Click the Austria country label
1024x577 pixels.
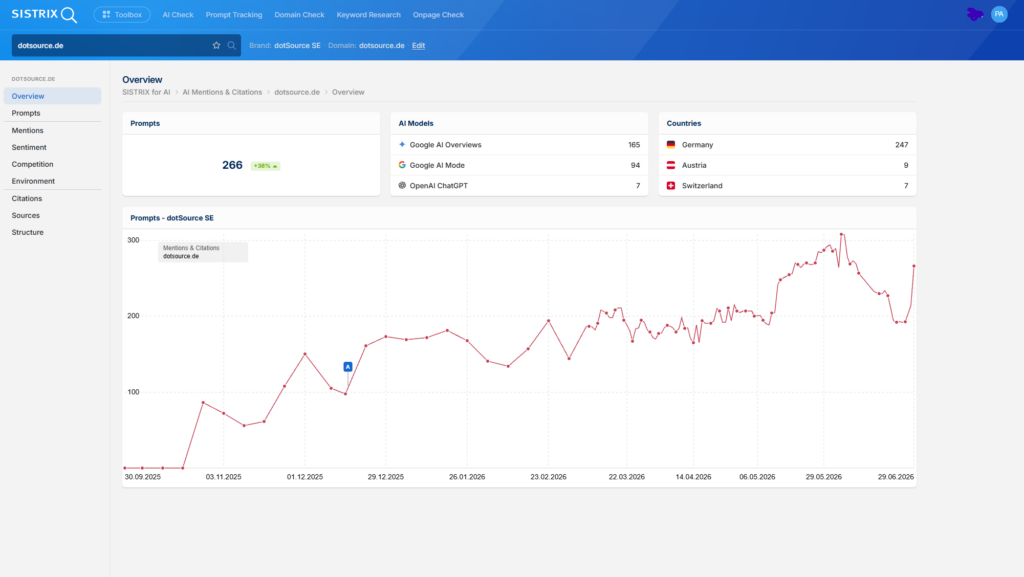694,165
